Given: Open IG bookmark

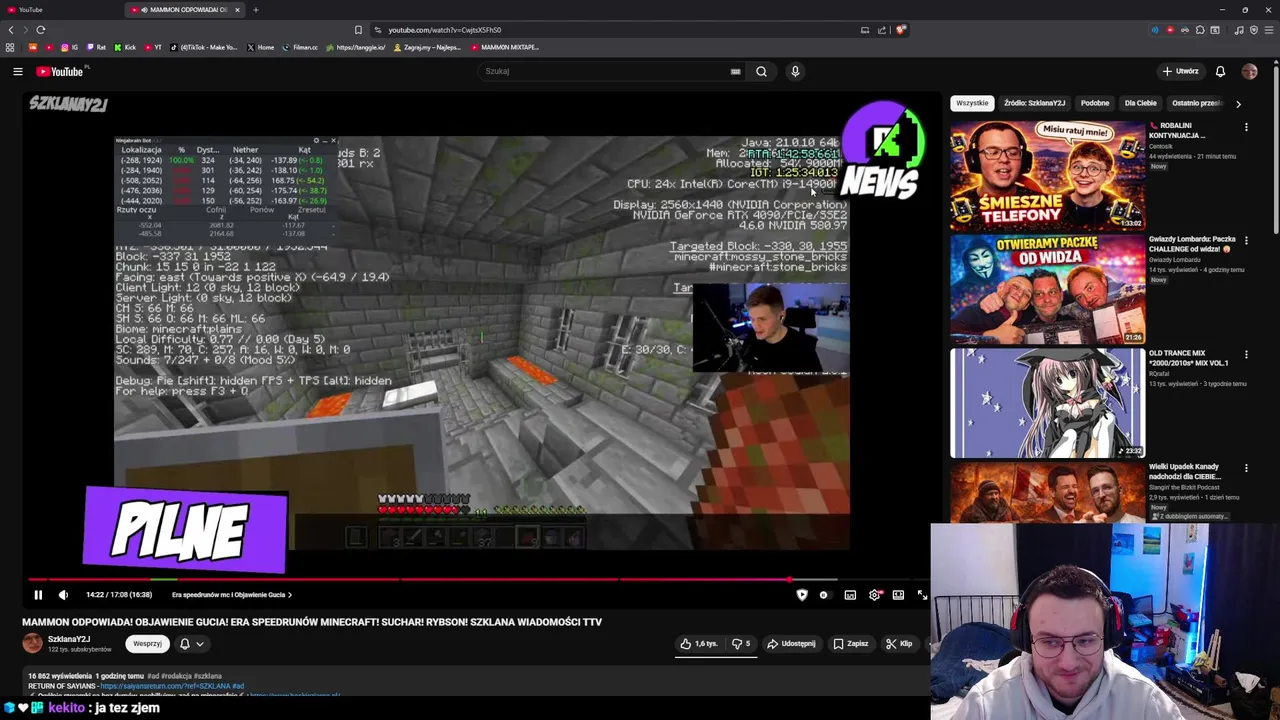Looking at the screenshot, I should (x=69, y=47).
